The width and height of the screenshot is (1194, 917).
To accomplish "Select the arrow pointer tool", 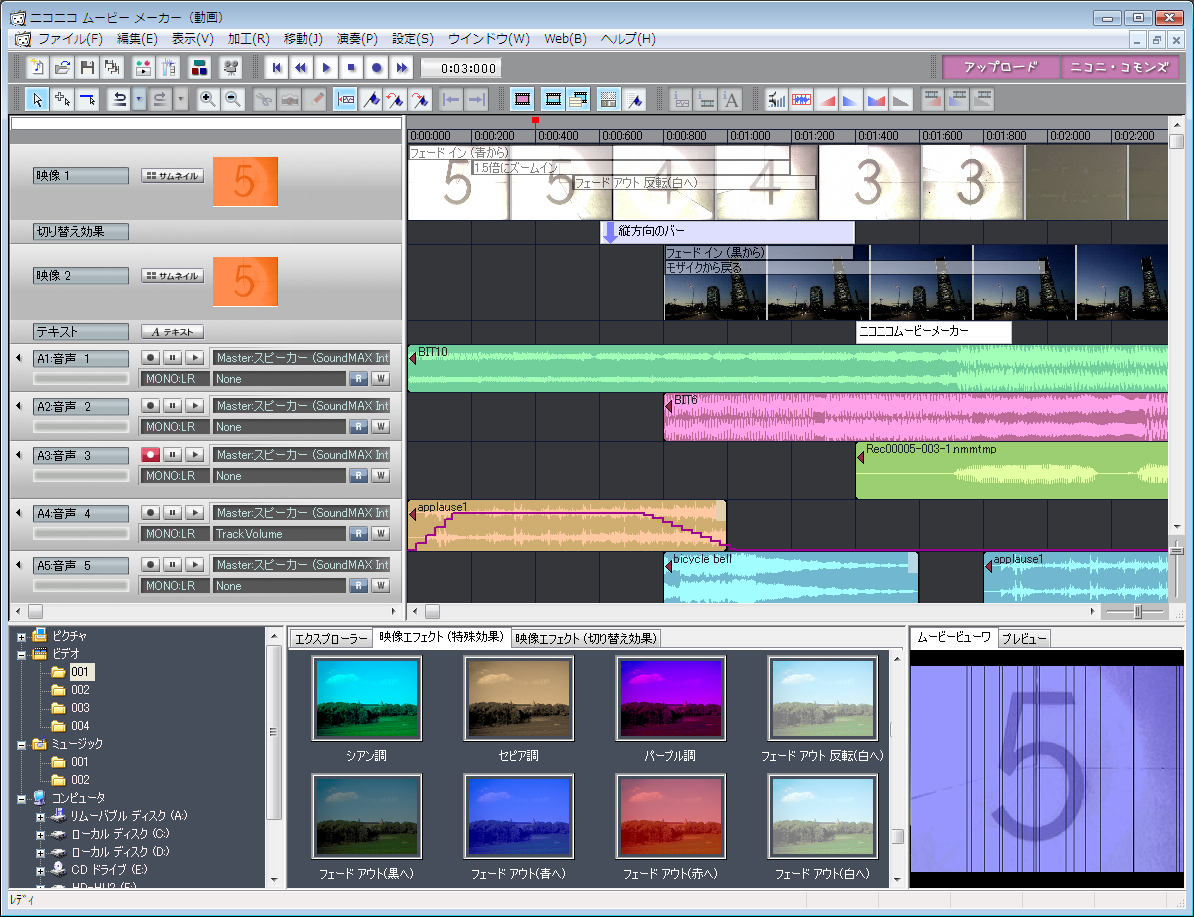I will 37,99.
